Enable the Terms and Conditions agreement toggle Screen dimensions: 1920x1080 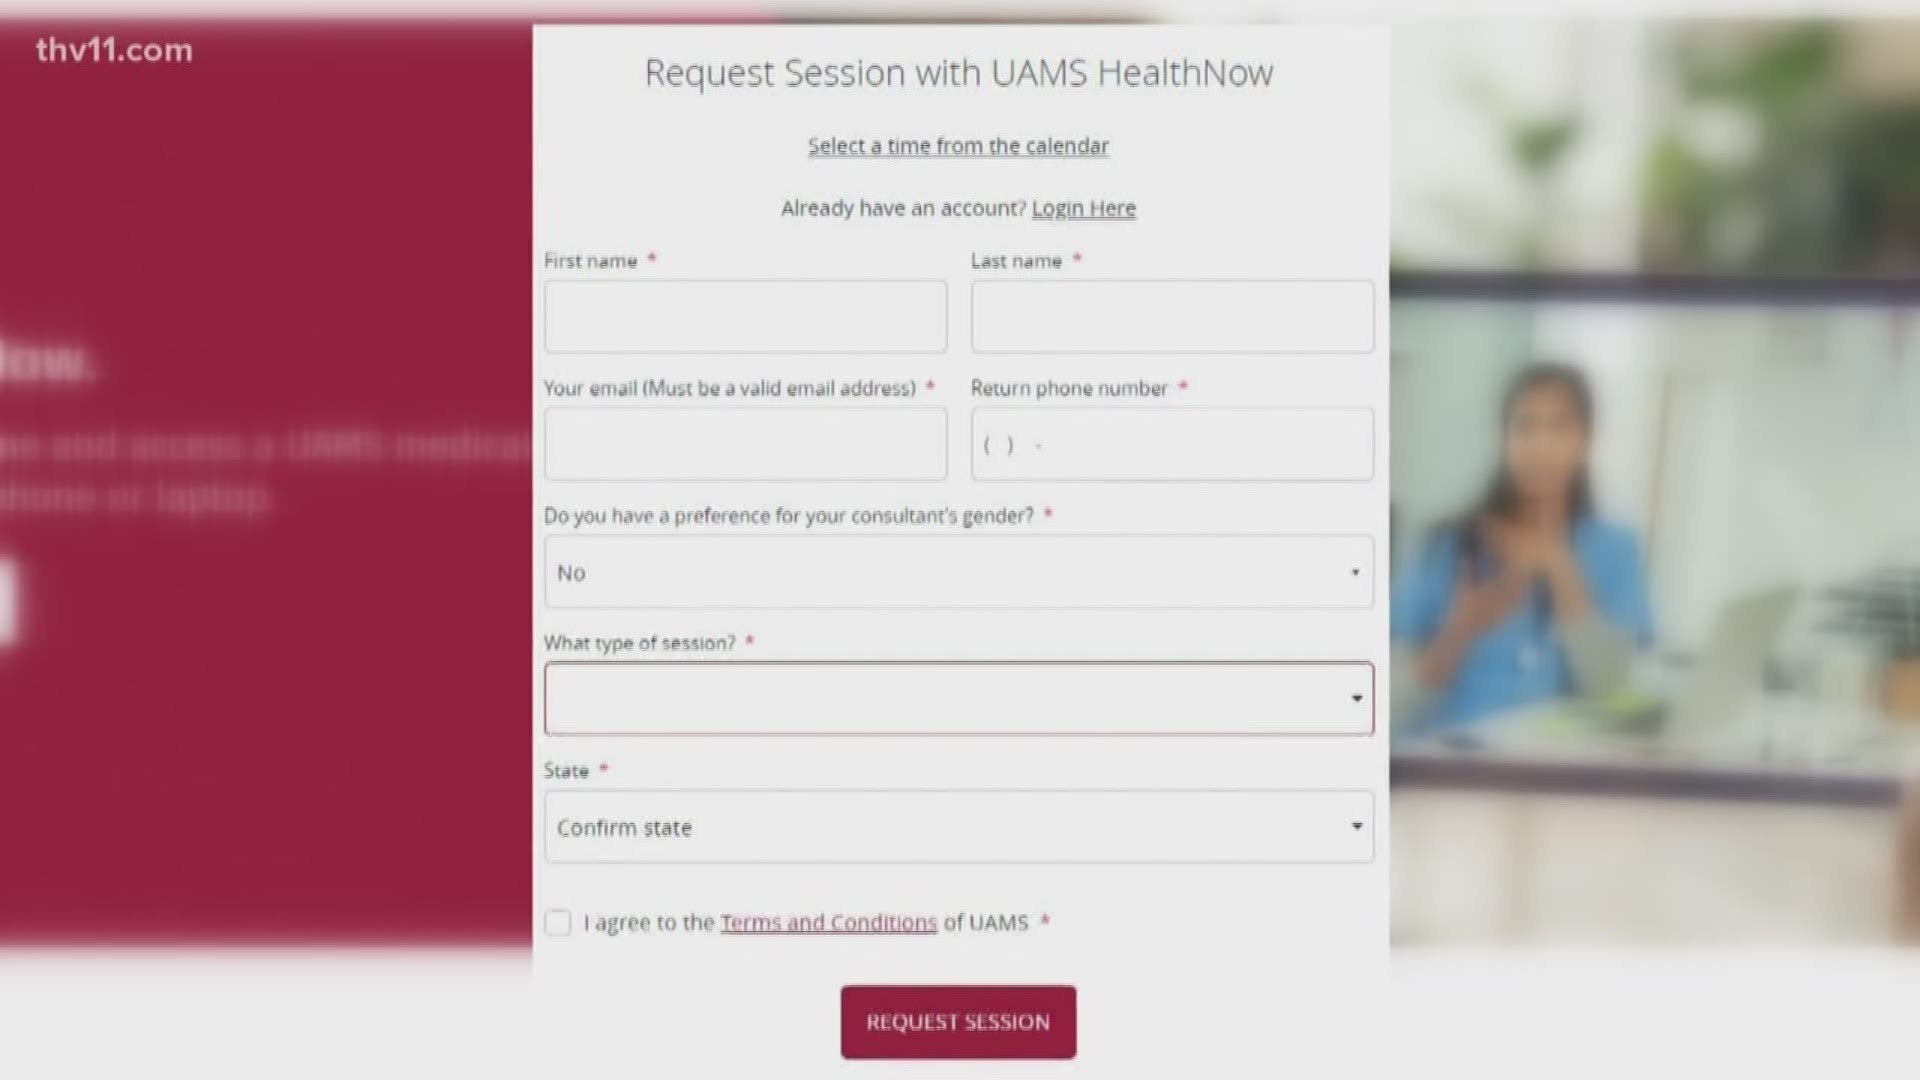pyautogui.click(x=556, y=920)
